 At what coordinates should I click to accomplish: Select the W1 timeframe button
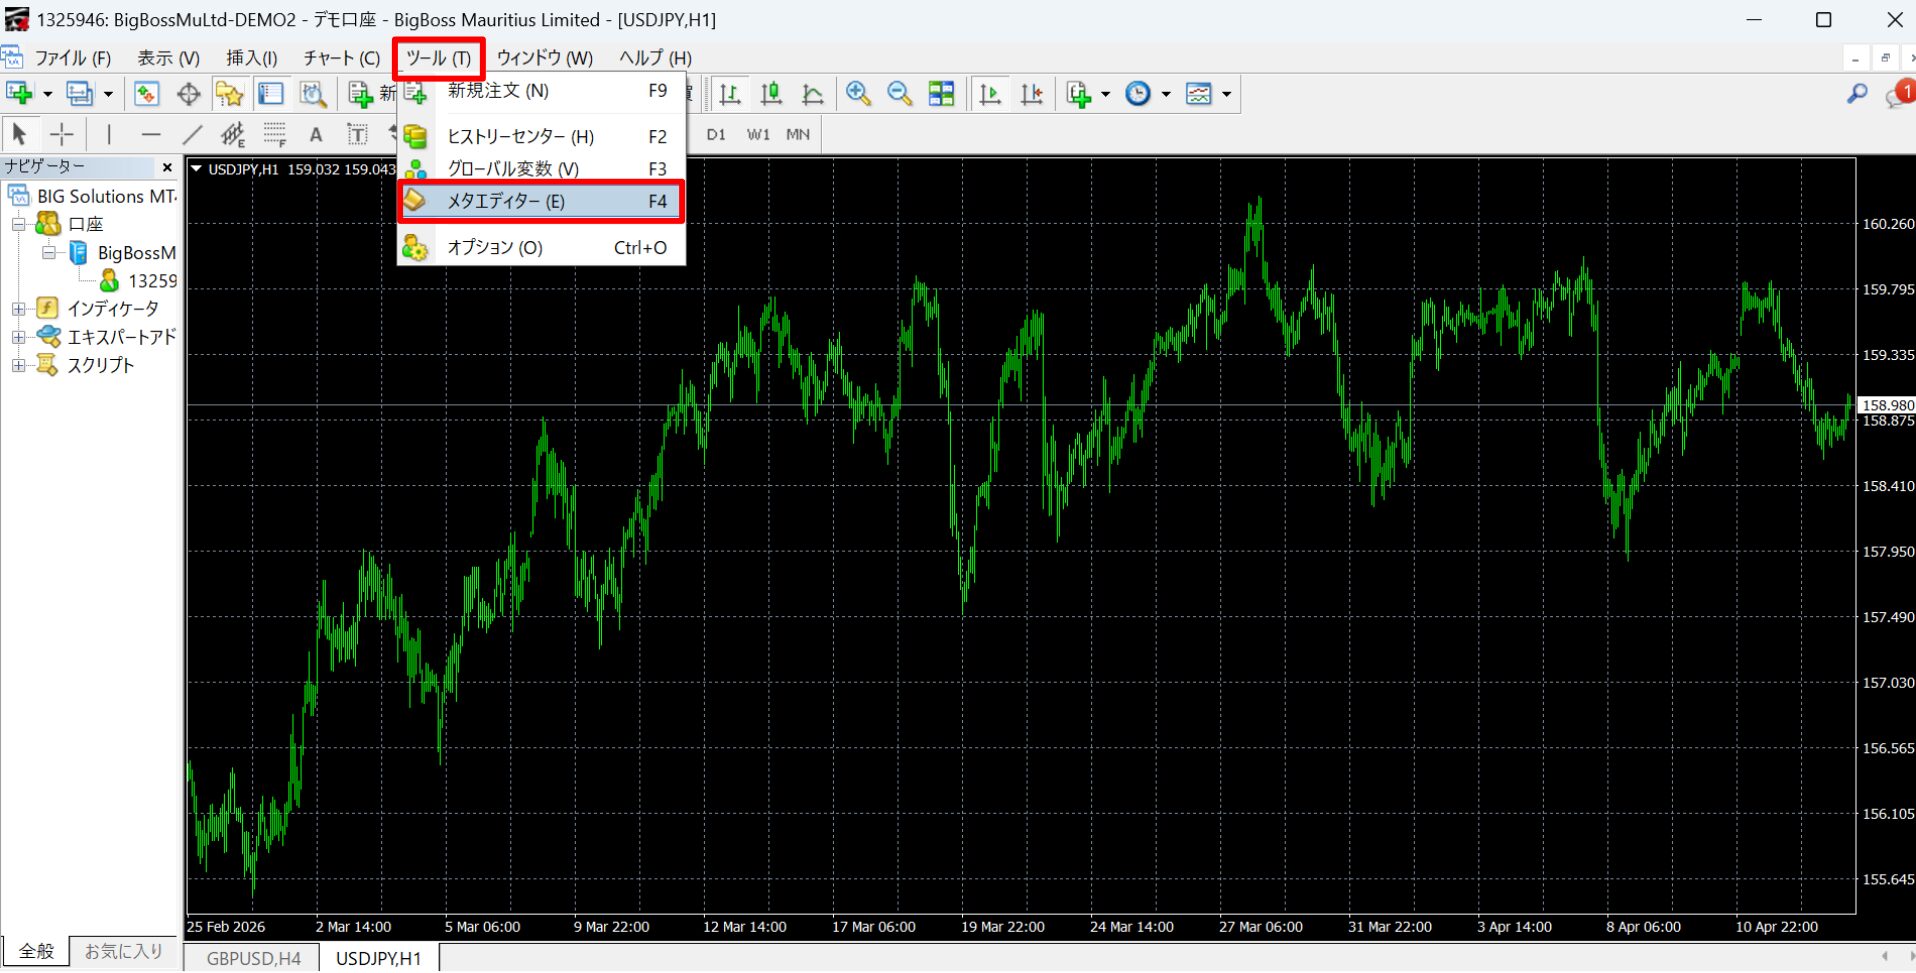(758, 134)
